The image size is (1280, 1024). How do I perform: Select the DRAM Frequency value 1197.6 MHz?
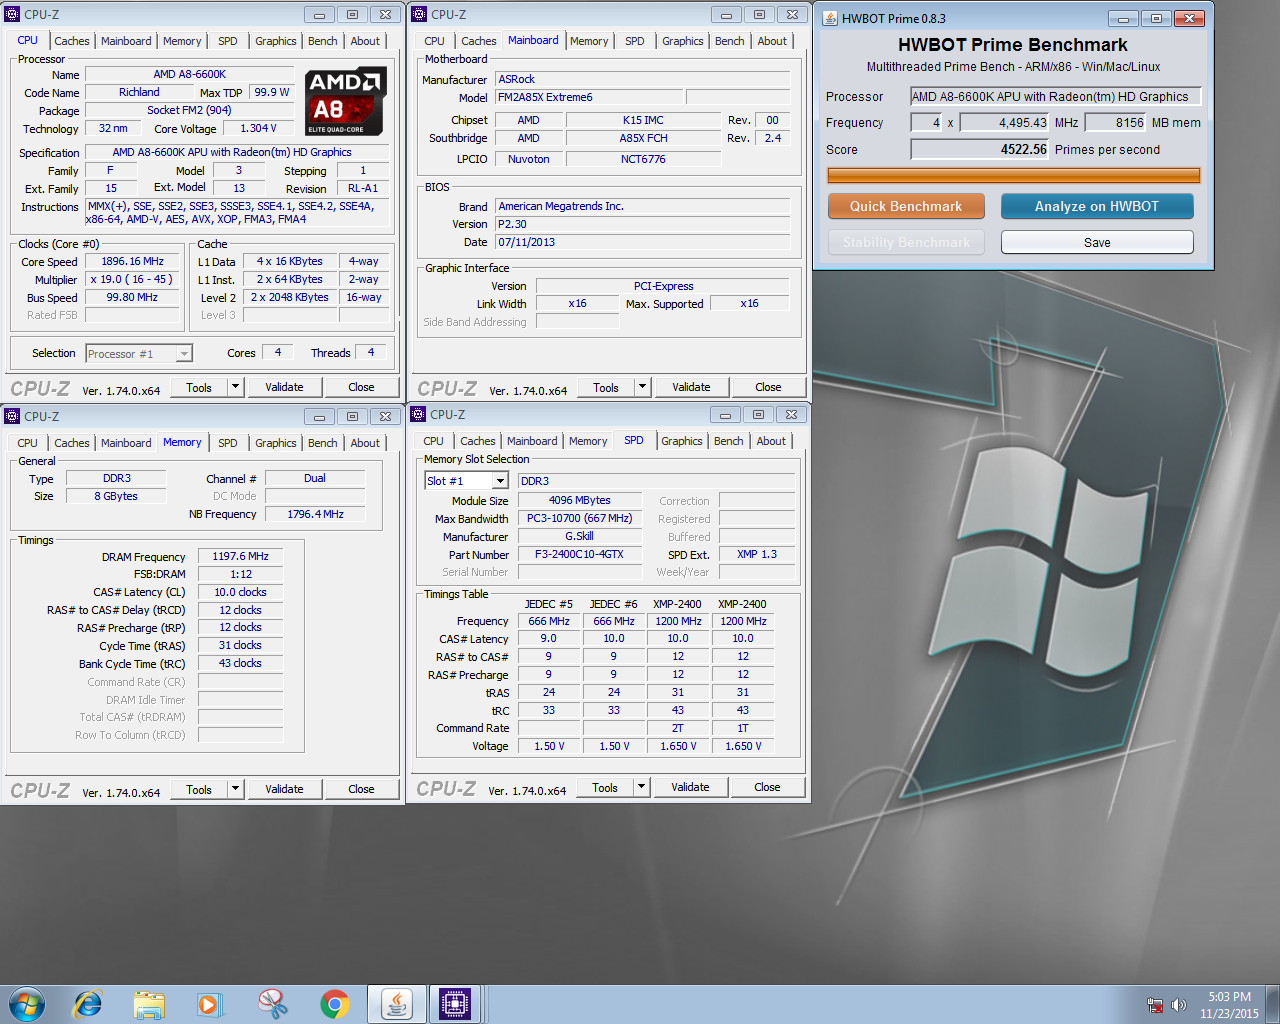[240, 556]
